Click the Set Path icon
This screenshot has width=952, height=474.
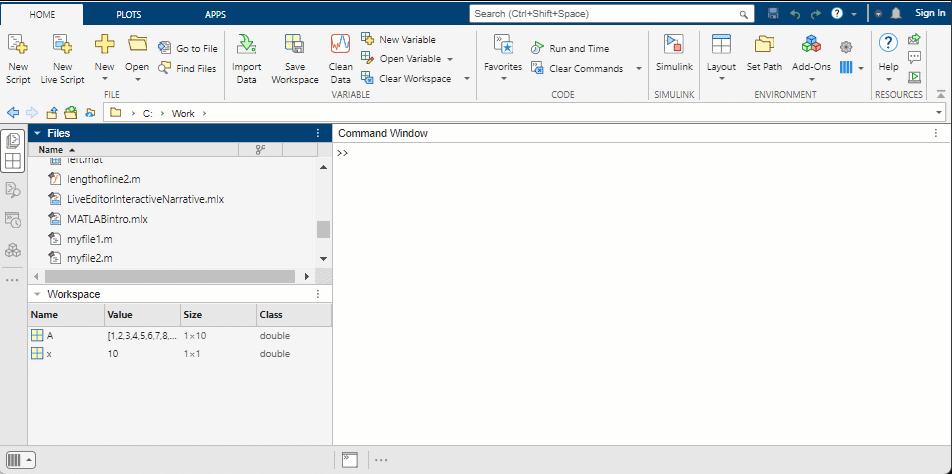click(764, 45)
